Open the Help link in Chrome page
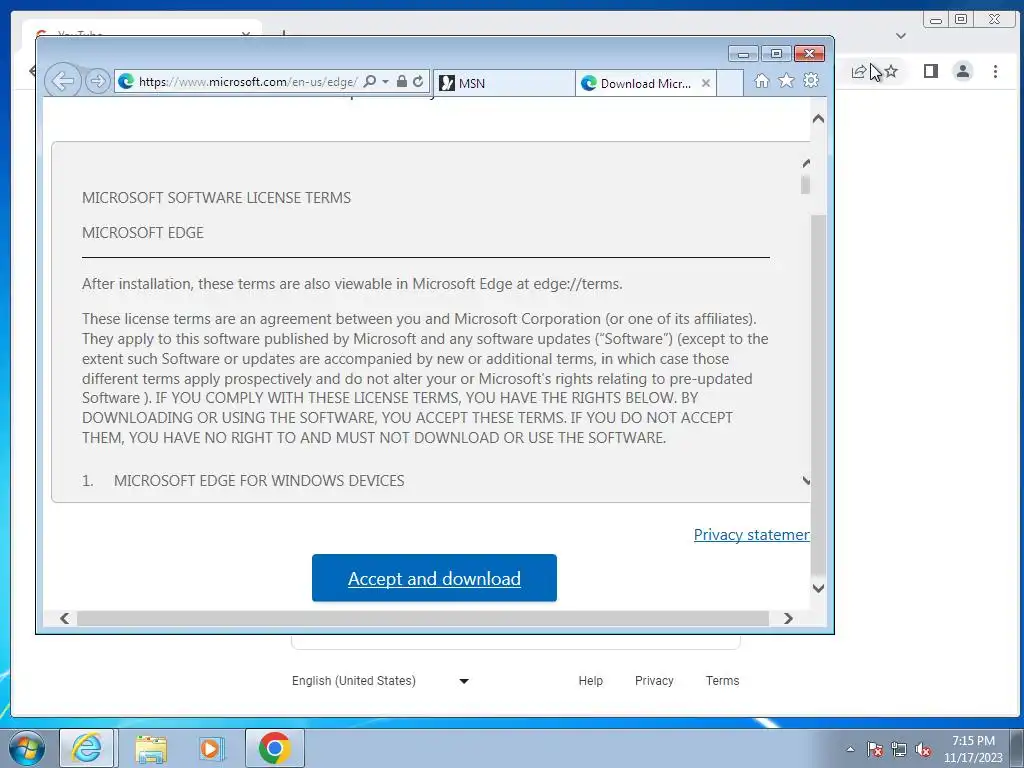This screenshot has height=768, width=1024. click(590, 680)
